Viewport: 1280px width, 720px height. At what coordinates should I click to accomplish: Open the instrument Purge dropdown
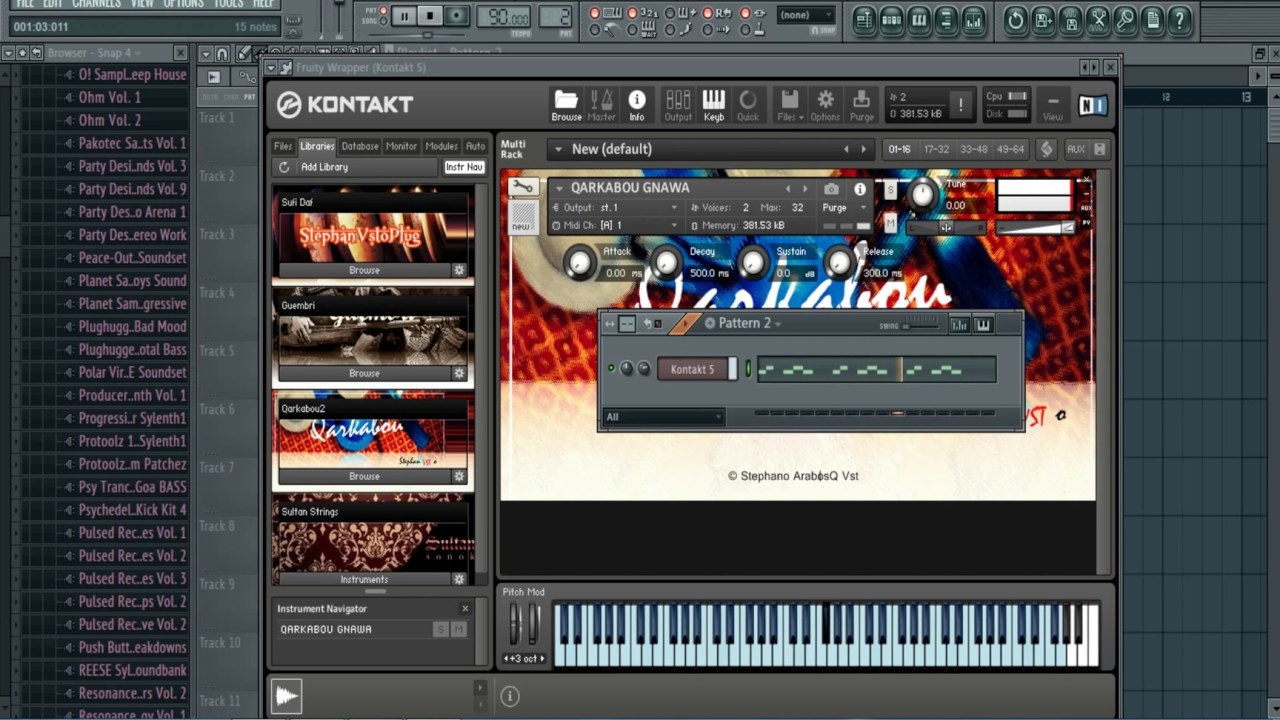tap(842, 208)
